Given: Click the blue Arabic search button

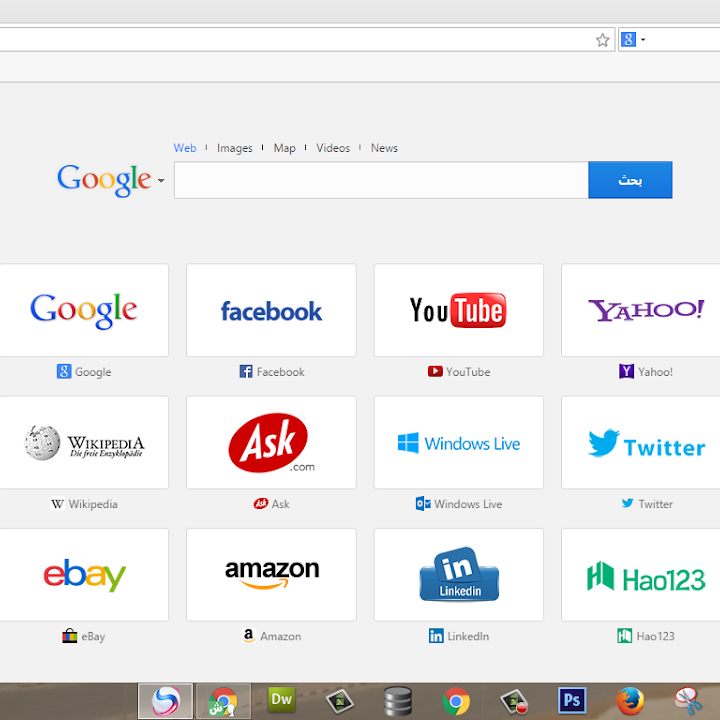Looking at the screenshot, I should pos(630,180).
